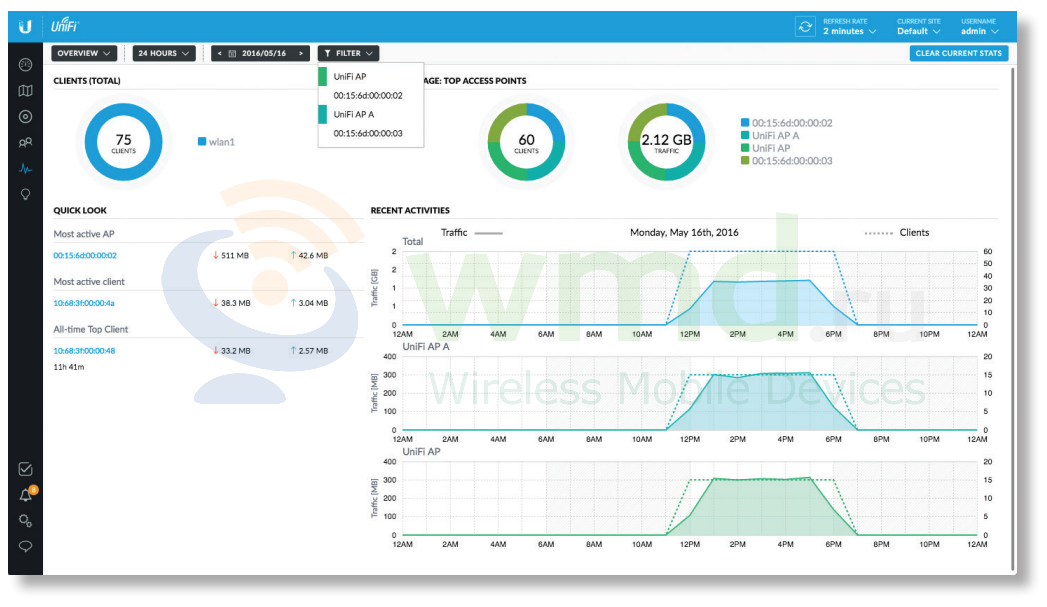The height and width of the screenshot is (607, 1047).
Task: Open the Insights lightbulb icon
Action: (x=25, y=194)
